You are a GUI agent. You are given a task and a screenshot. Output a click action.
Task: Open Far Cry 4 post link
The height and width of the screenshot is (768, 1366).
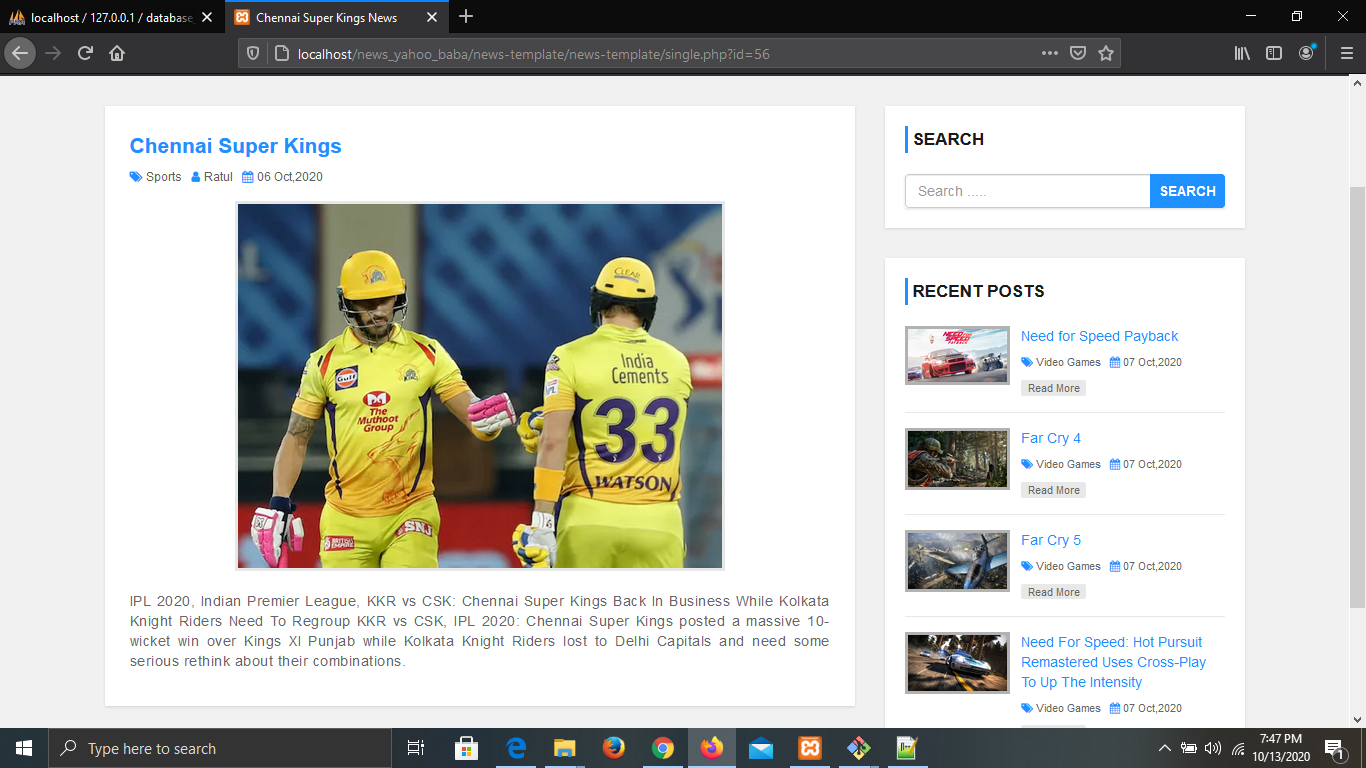(1051, 438)
